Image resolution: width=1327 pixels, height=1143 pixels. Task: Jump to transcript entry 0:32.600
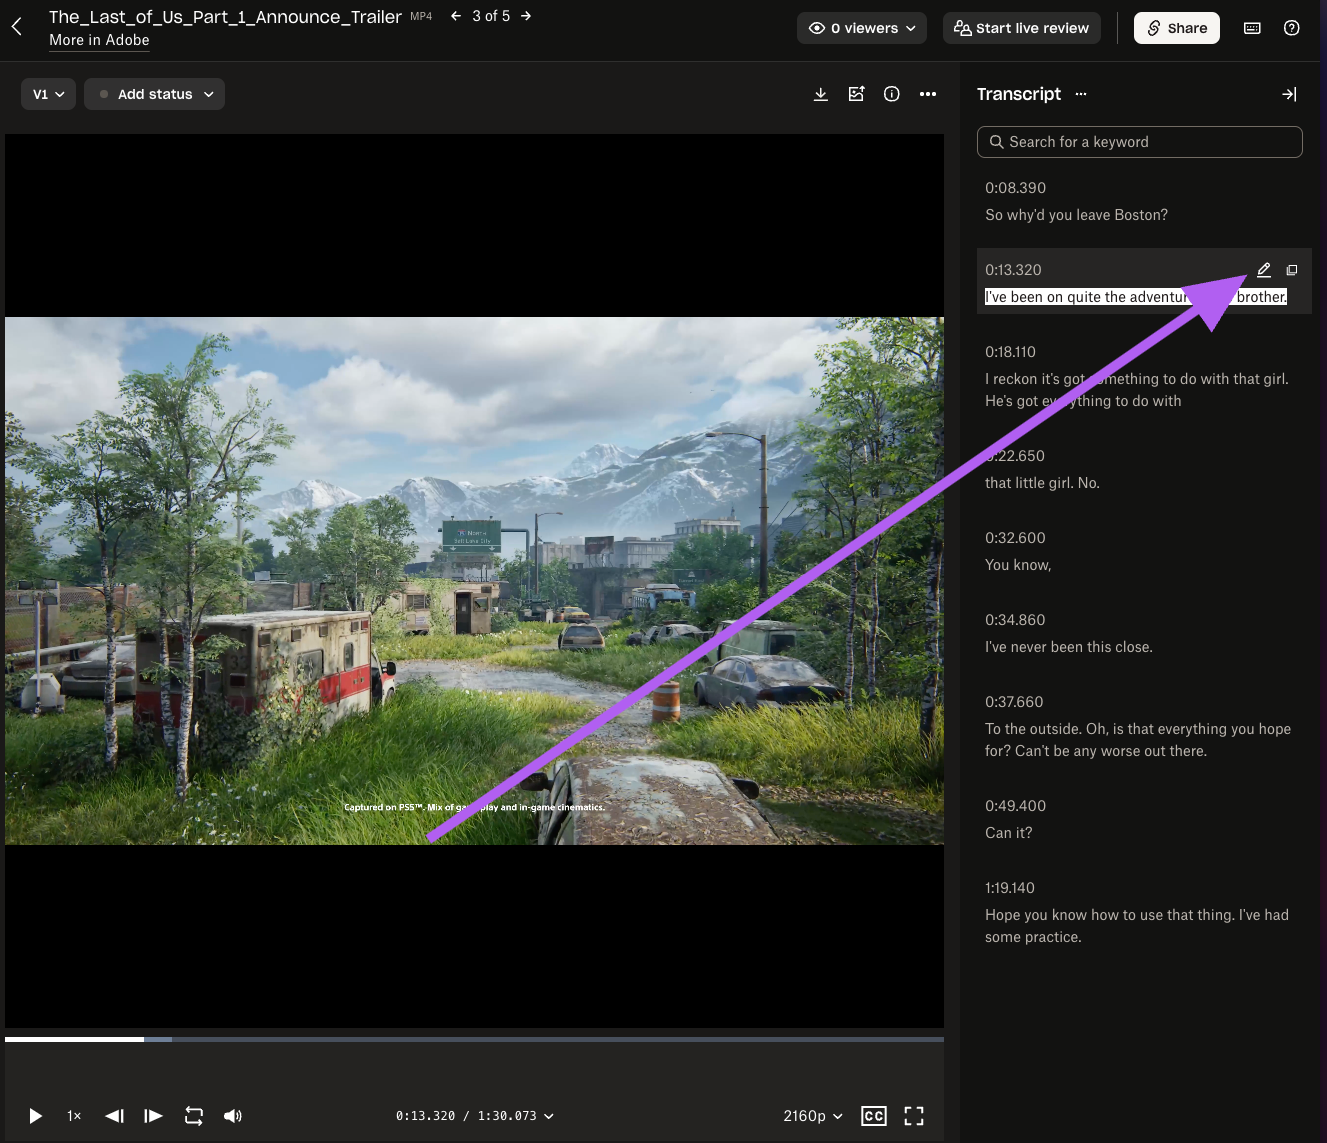click(1015, 538)
